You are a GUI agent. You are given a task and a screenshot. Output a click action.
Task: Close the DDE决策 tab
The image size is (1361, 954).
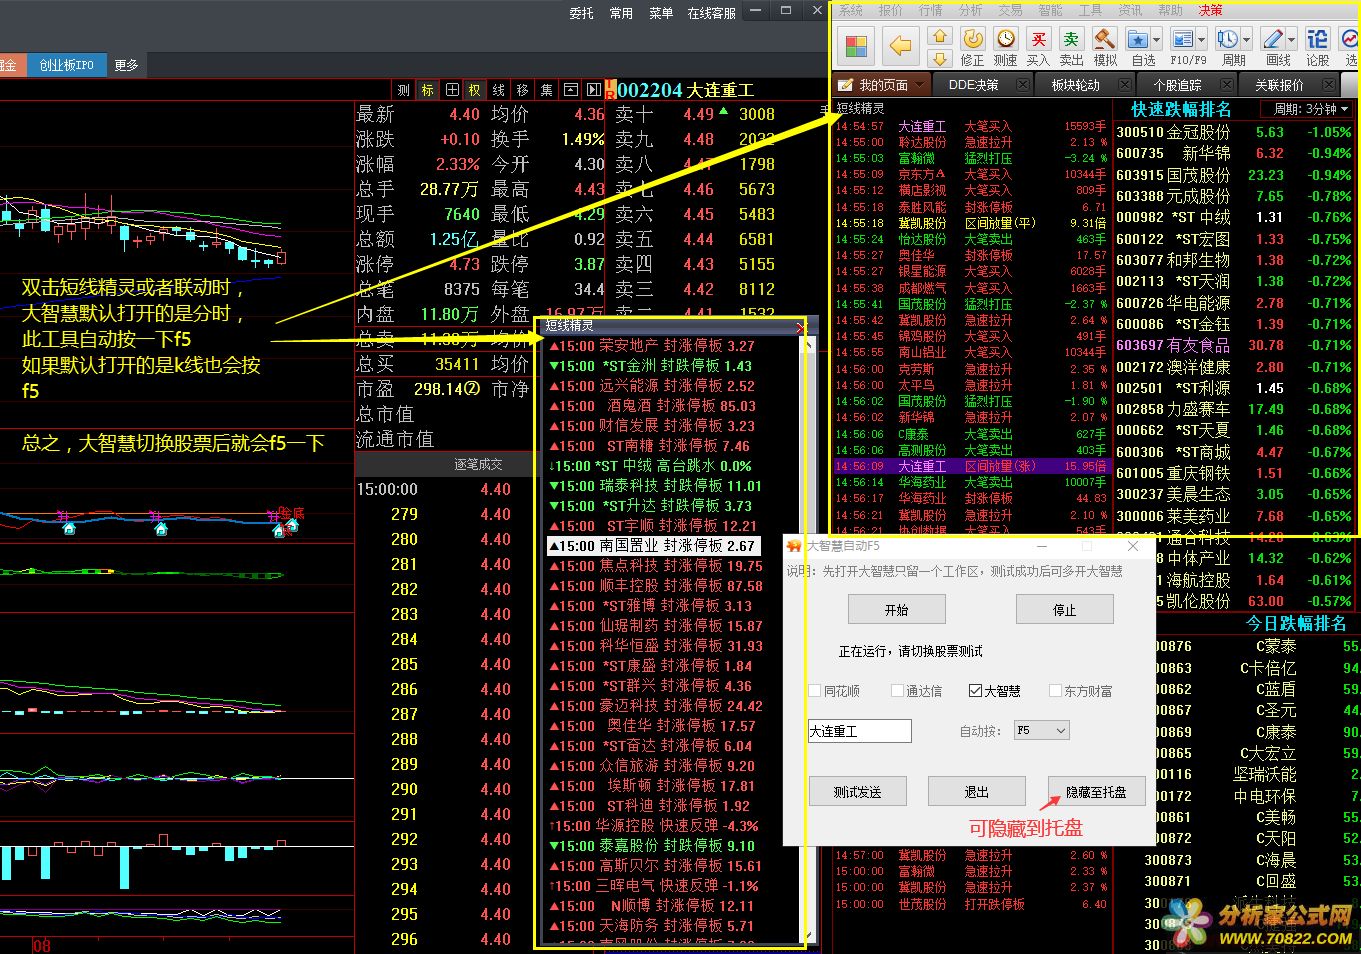pos(1023,85)
